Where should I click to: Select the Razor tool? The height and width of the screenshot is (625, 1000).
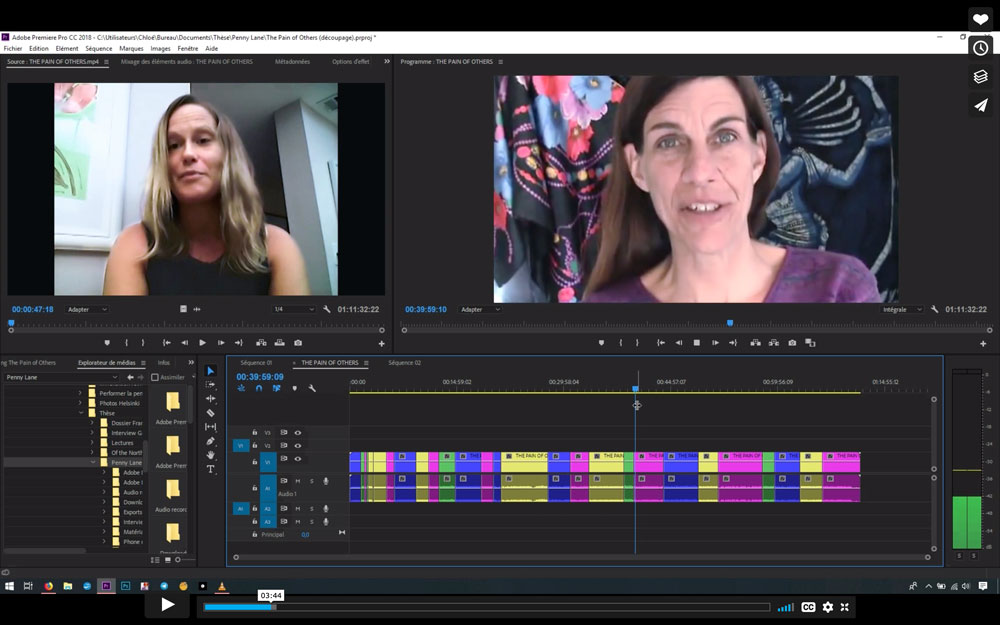(x=210, y=413)
